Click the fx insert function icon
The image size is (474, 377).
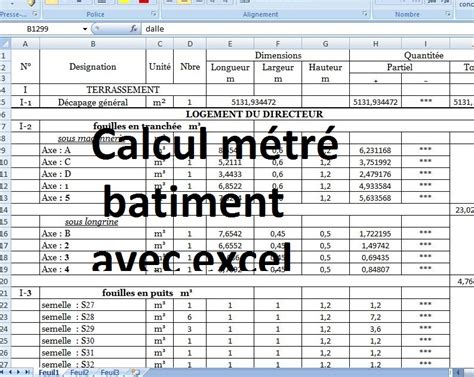click(134, 29)
